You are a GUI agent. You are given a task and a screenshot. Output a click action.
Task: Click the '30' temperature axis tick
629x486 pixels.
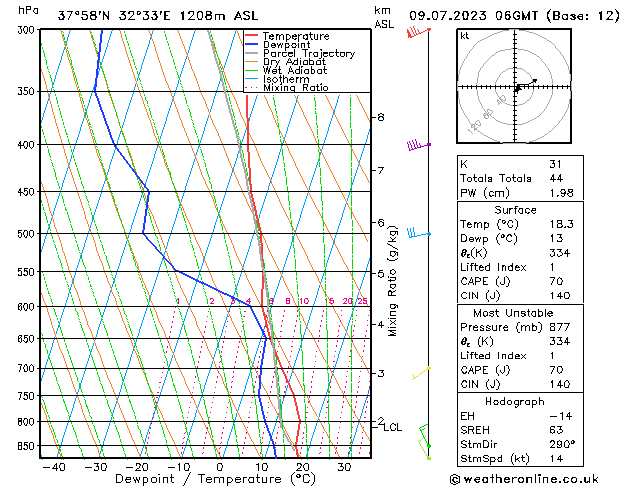coord(344,467)
